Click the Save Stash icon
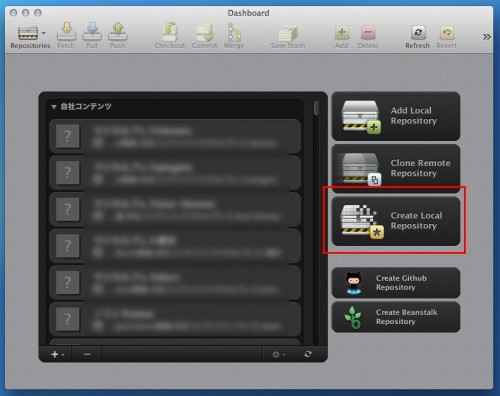The height and width of the screenshot is (396, 500). point(288,33)
